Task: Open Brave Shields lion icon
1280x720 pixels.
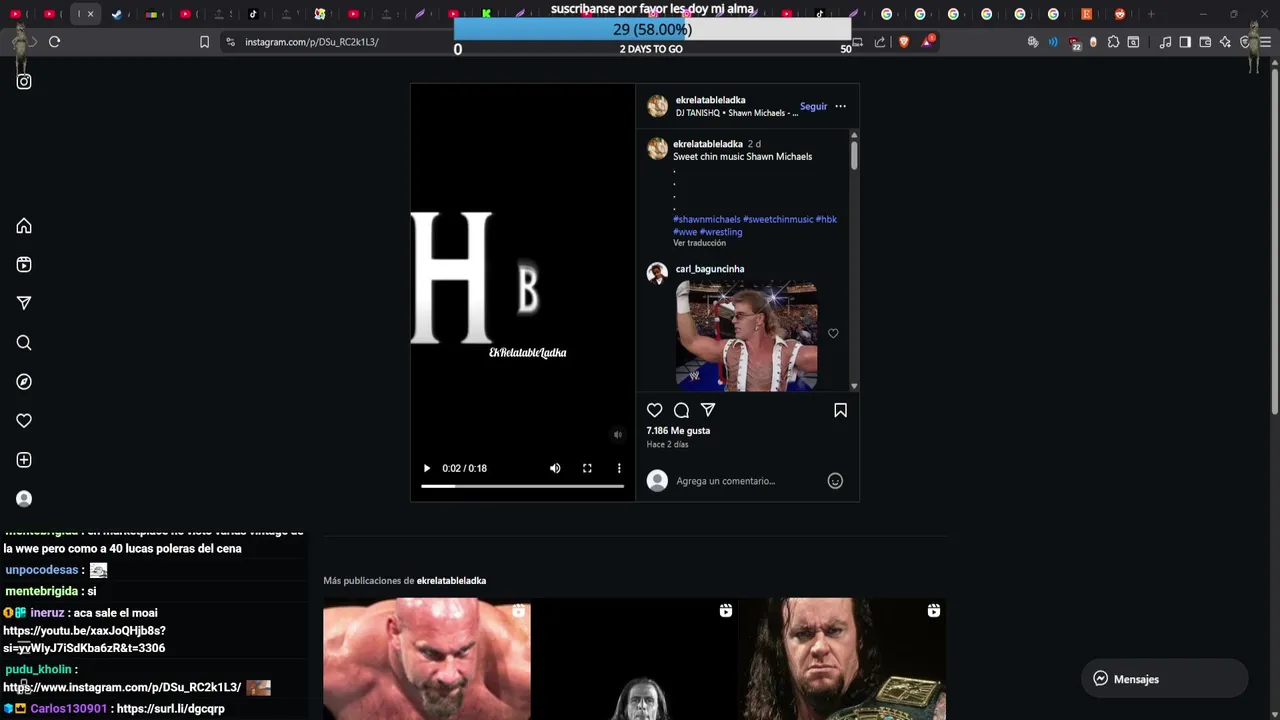Action: coord(904,42)
